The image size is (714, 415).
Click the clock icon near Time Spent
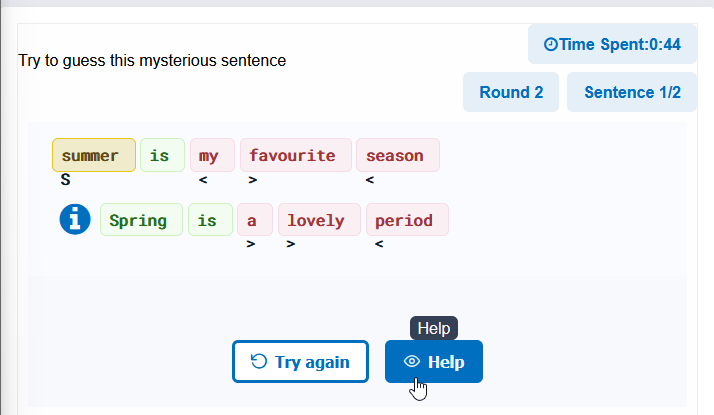pos(551,44)
